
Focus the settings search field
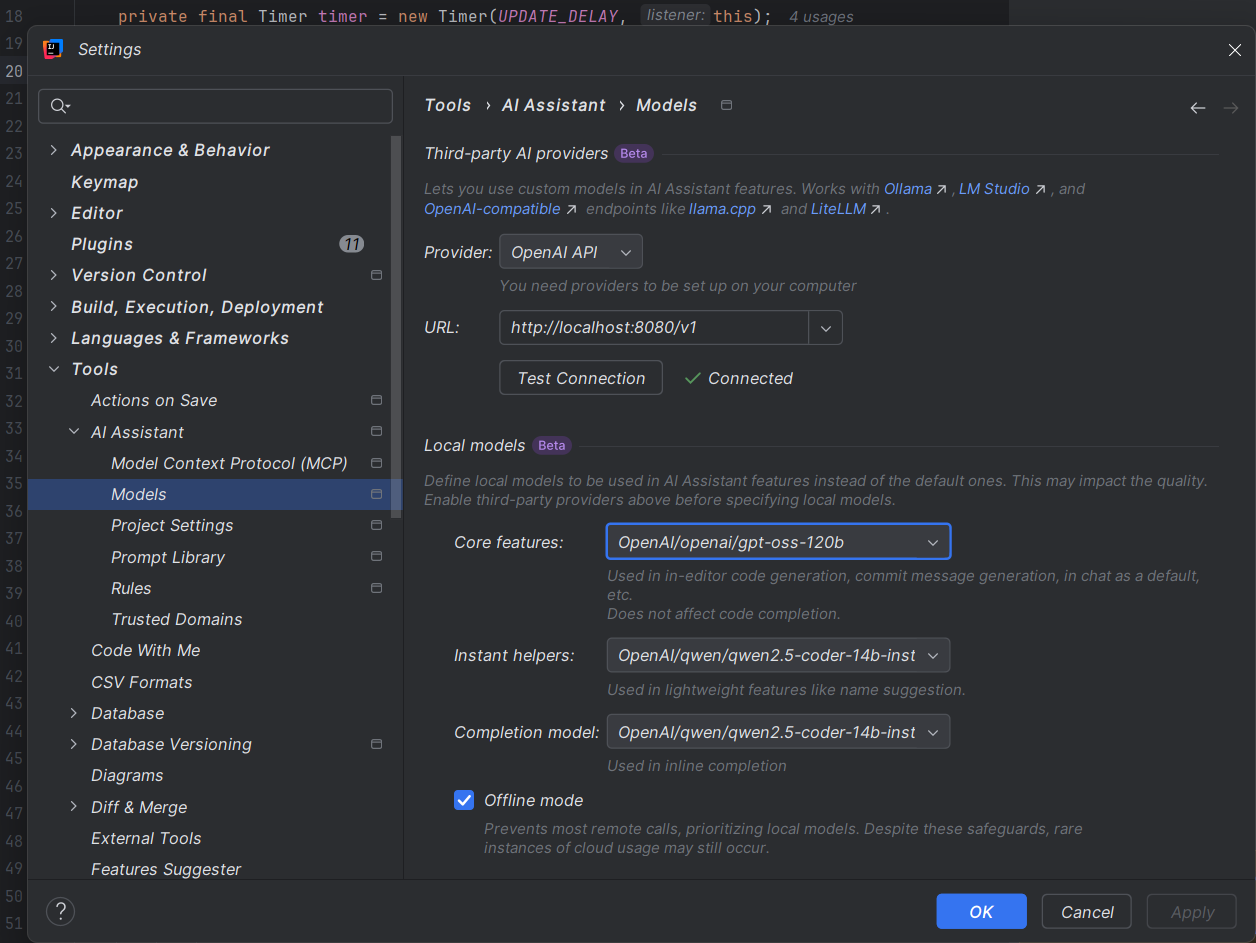point(215,106)
